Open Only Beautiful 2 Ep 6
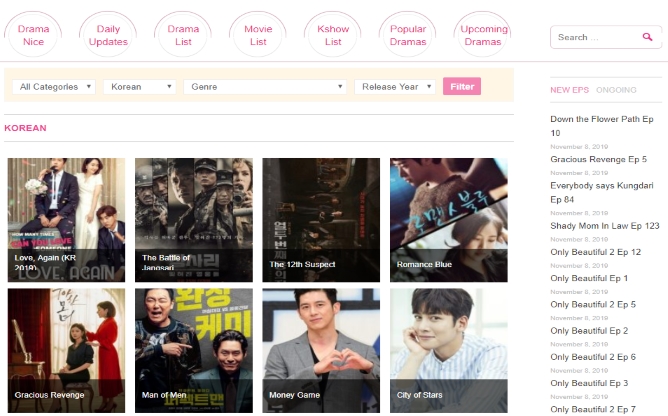The width and height of the screenshot is (668, 416). [593, 357]
